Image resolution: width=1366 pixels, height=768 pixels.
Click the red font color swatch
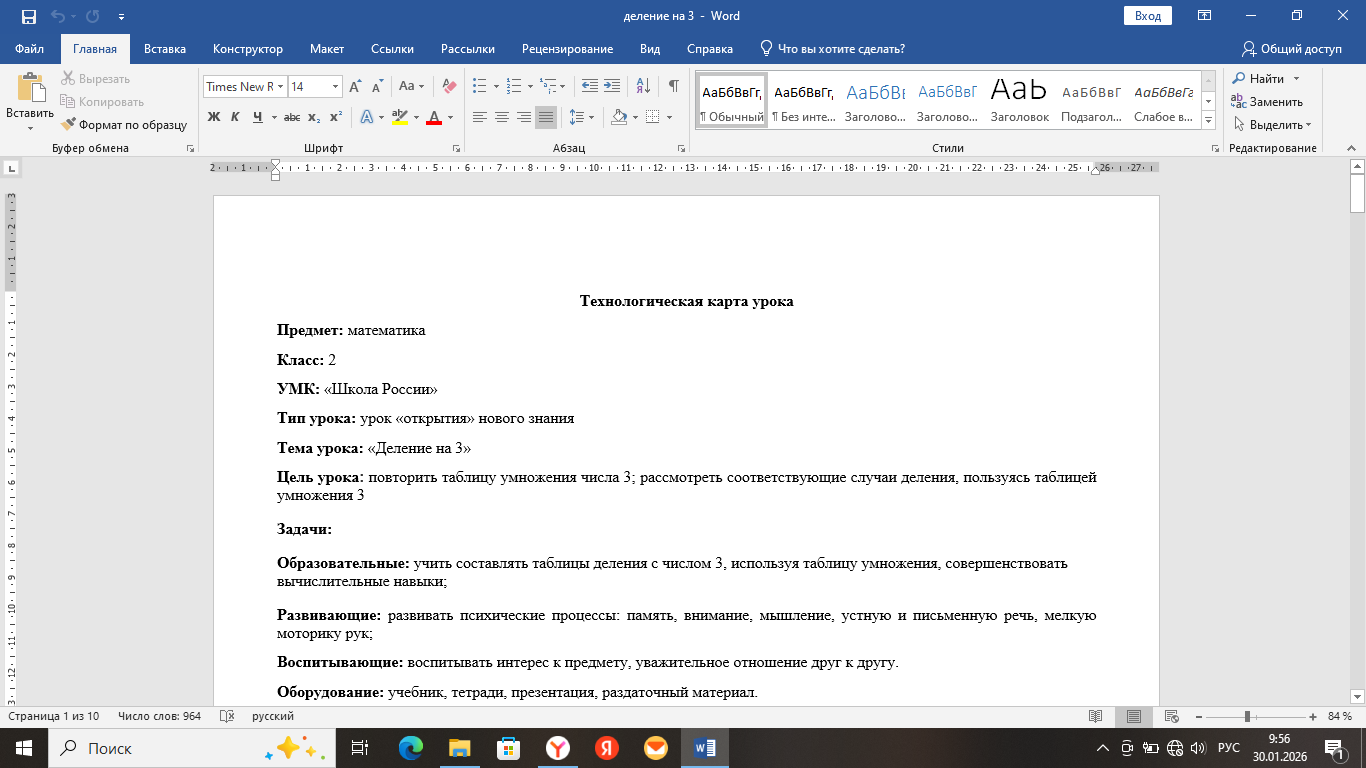click(x=434, y=118)
